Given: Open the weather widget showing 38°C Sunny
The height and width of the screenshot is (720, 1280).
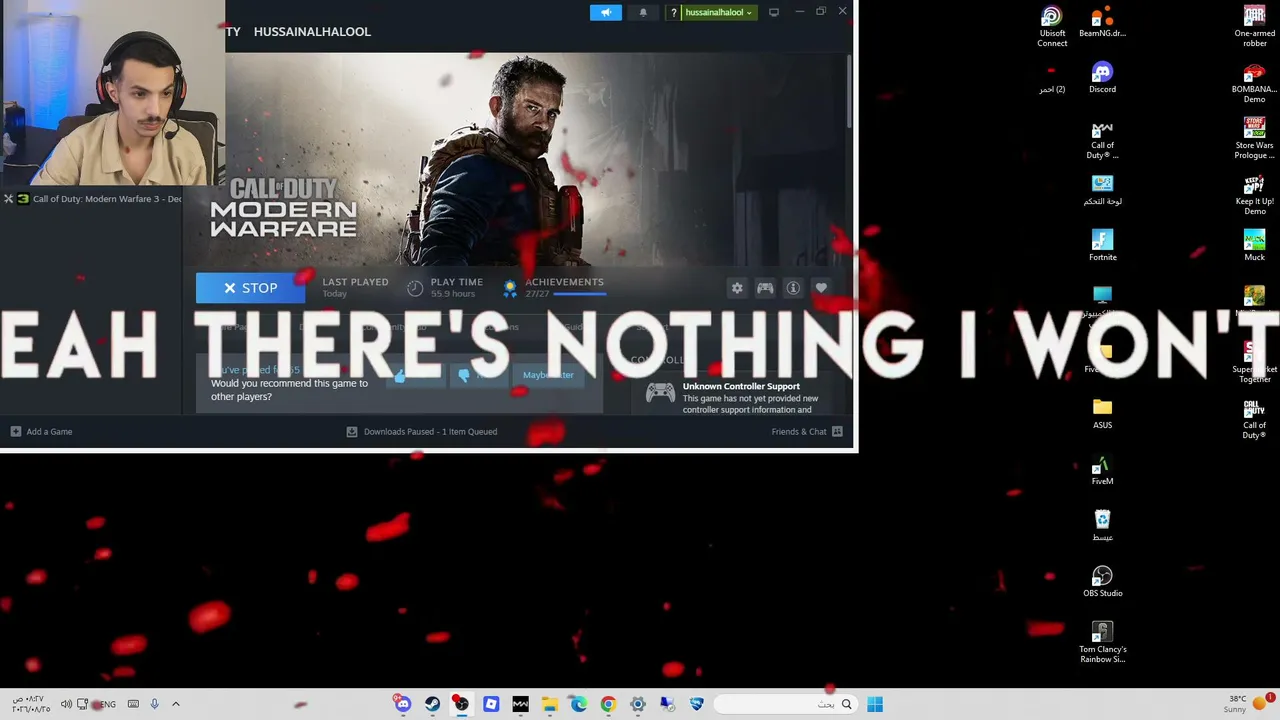Looking at the screenshot, I should 1246,704.
